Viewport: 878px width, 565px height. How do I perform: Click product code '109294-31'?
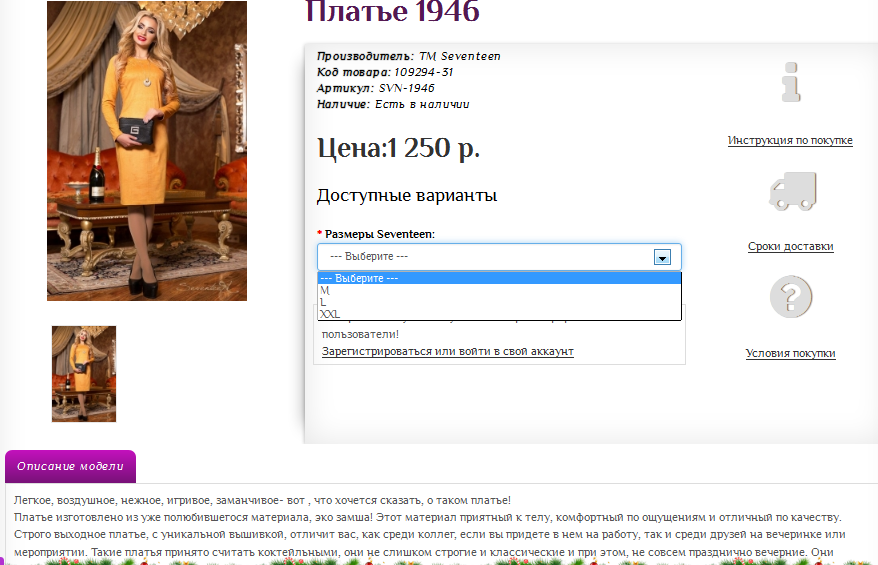coord(423,72)
